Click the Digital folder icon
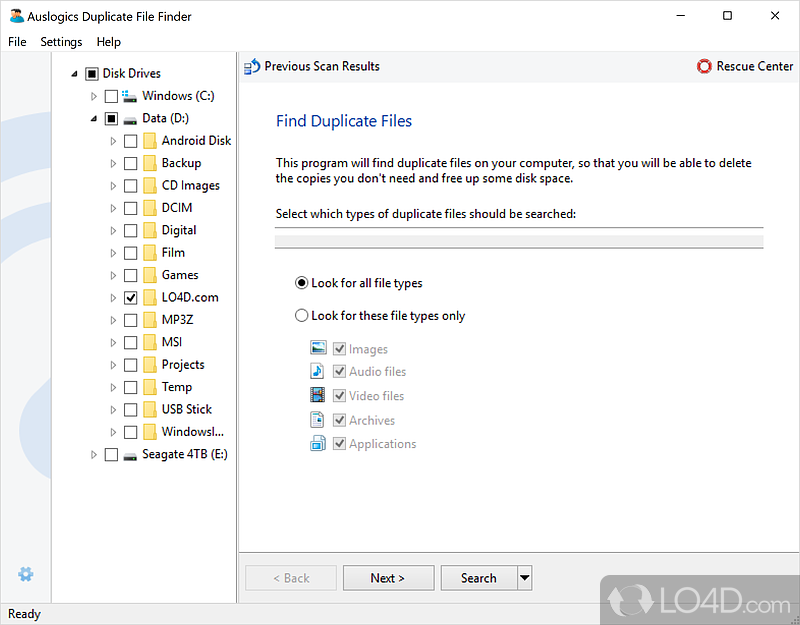 (149, 230)
